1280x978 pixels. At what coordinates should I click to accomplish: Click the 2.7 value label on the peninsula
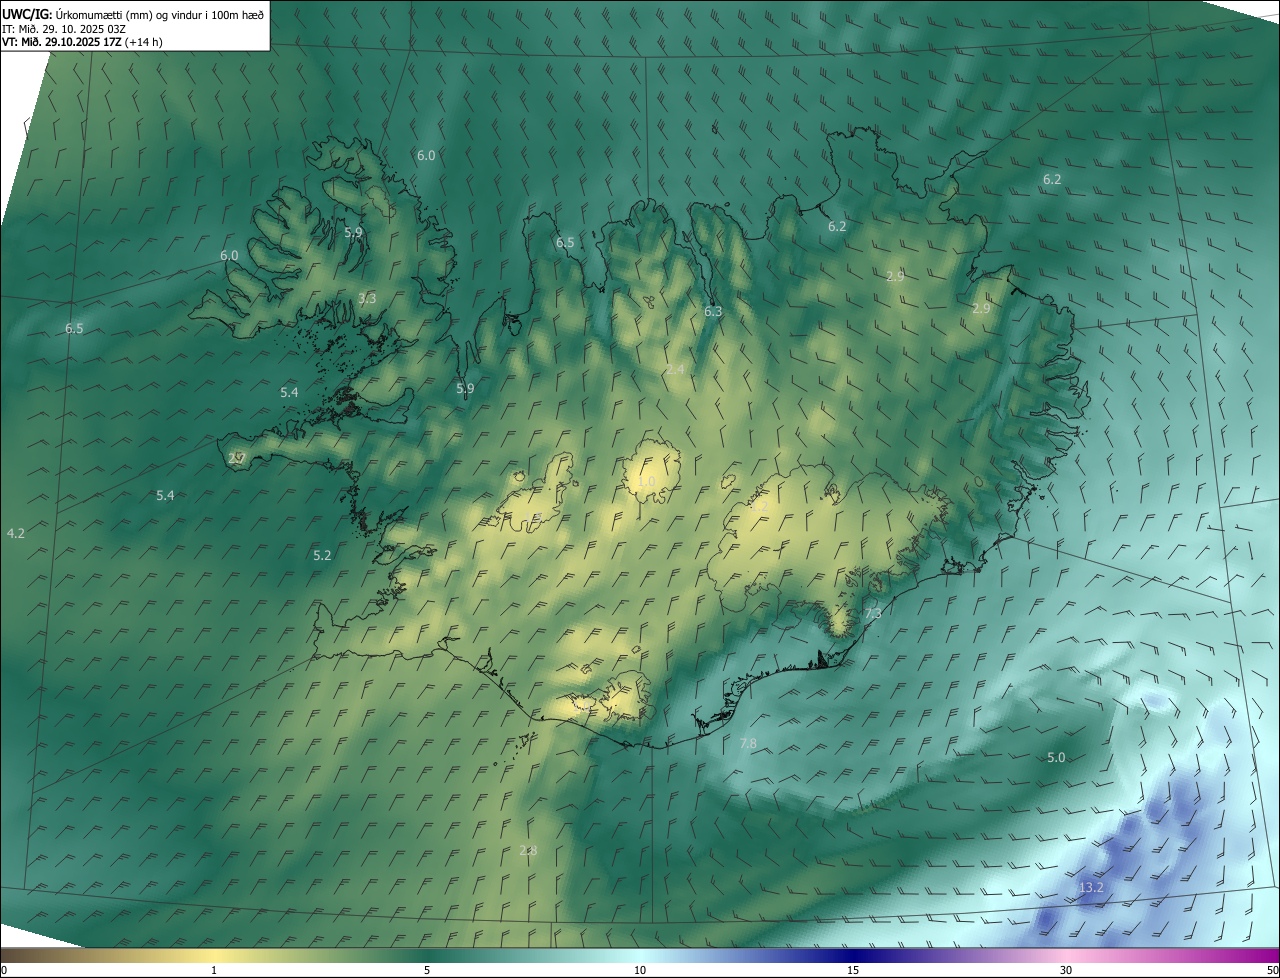(237, 458)
